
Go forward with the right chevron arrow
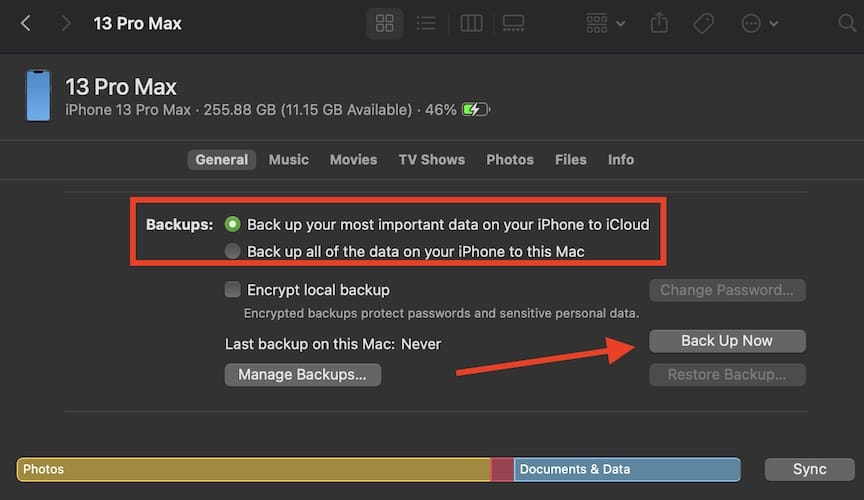pos(66,23)
